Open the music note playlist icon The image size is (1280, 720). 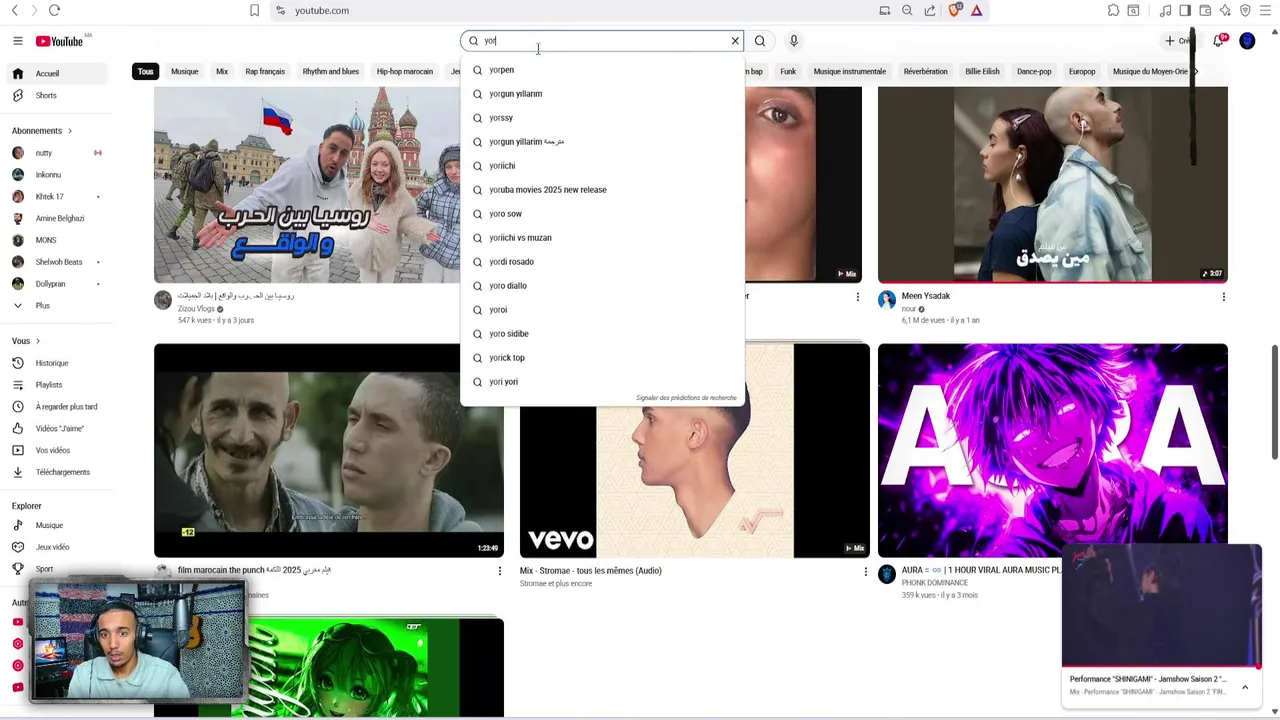coord(1166,10)
